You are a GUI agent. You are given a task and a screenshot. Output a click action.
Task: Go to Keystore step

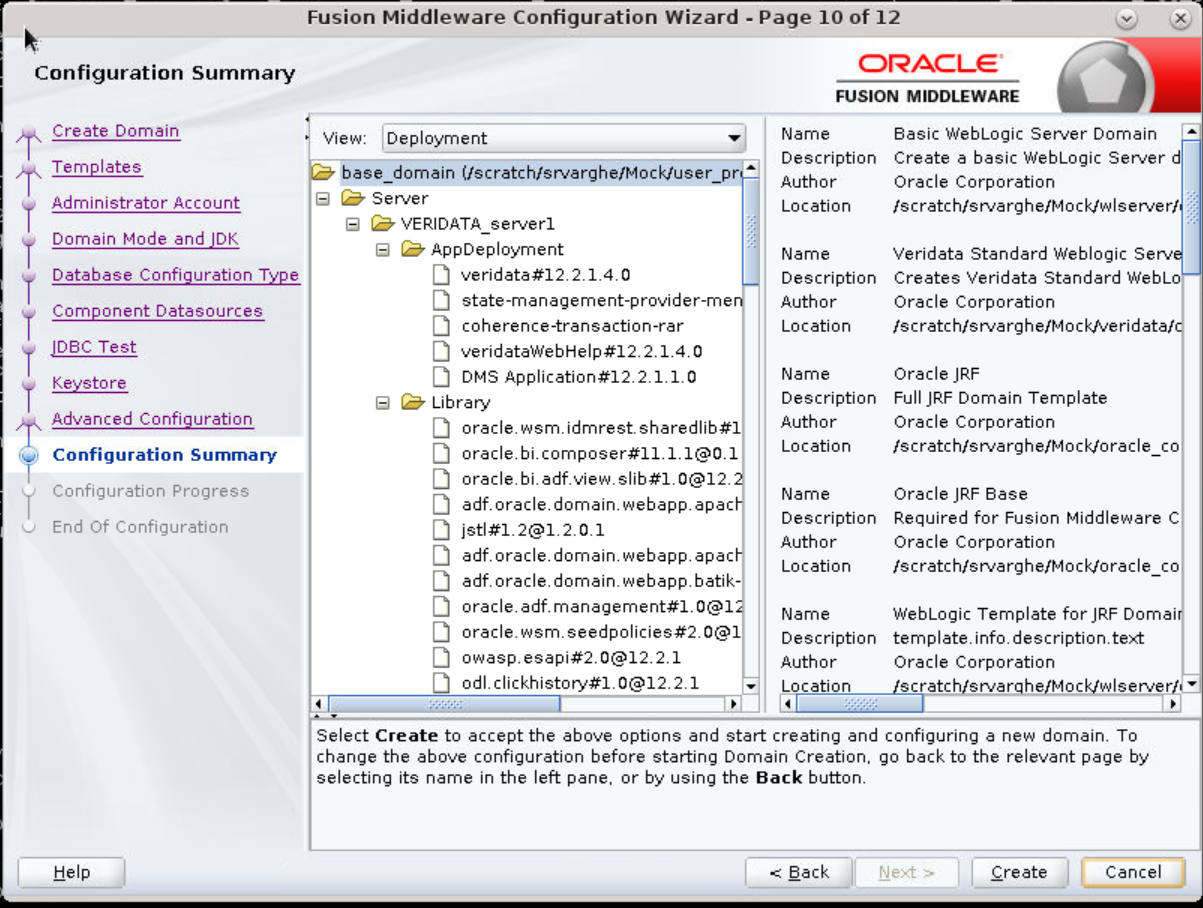click(89, 383)
